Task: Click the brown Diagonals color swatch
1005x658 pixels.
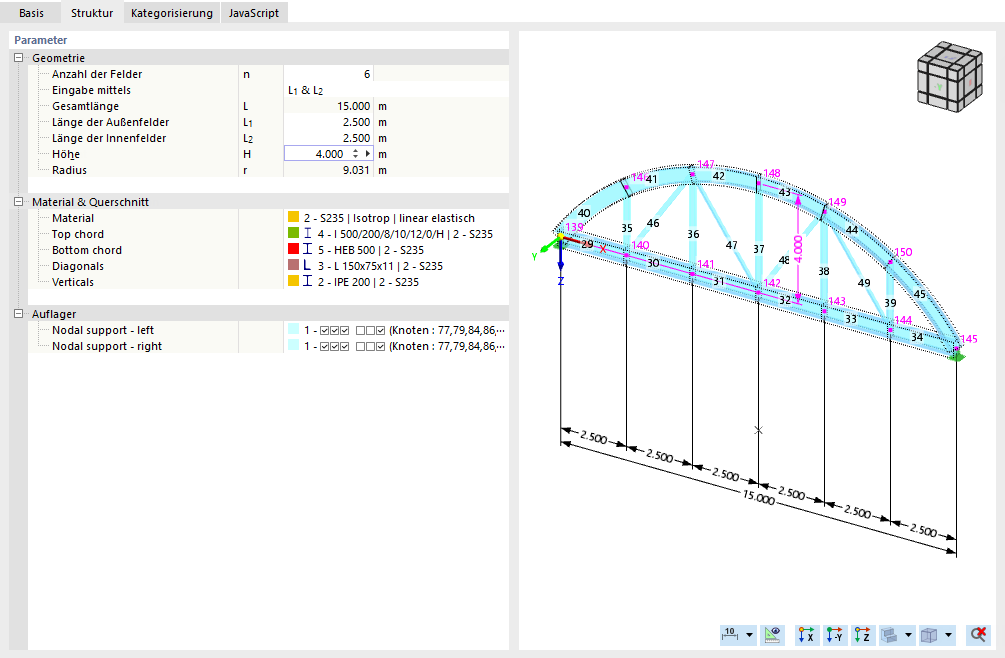Action: point(294,265)
